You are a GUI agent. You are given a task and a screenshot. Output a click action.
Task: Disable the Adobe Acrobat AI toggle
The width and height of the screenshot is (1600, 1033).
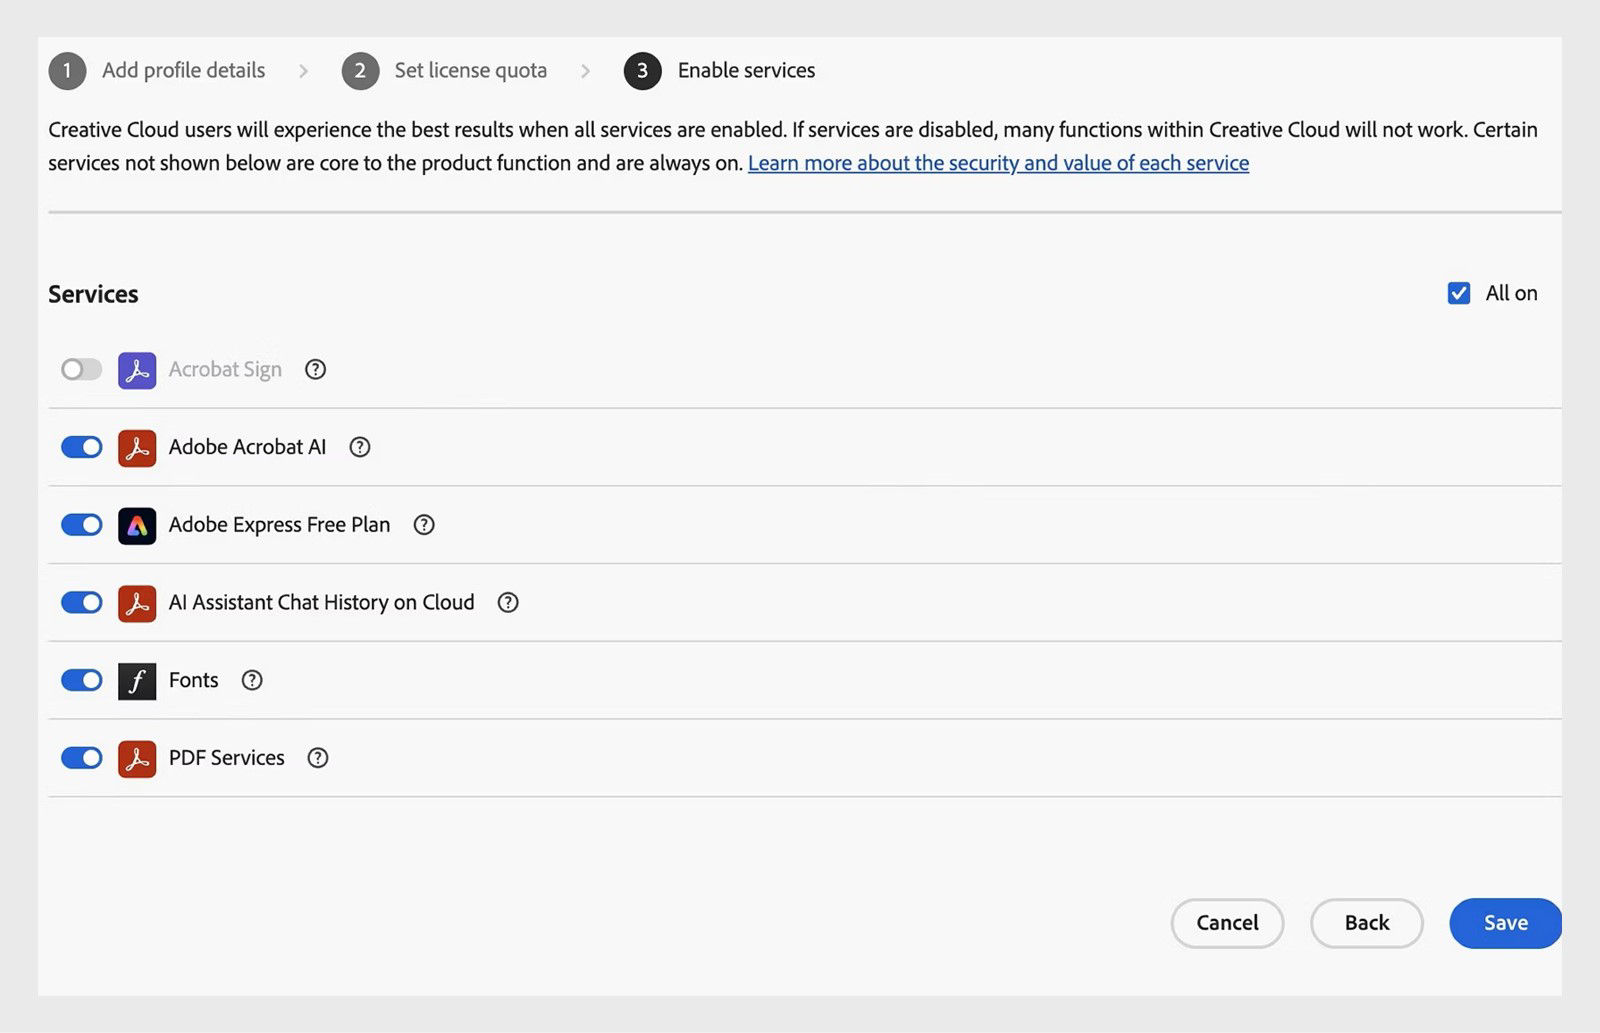81,447
